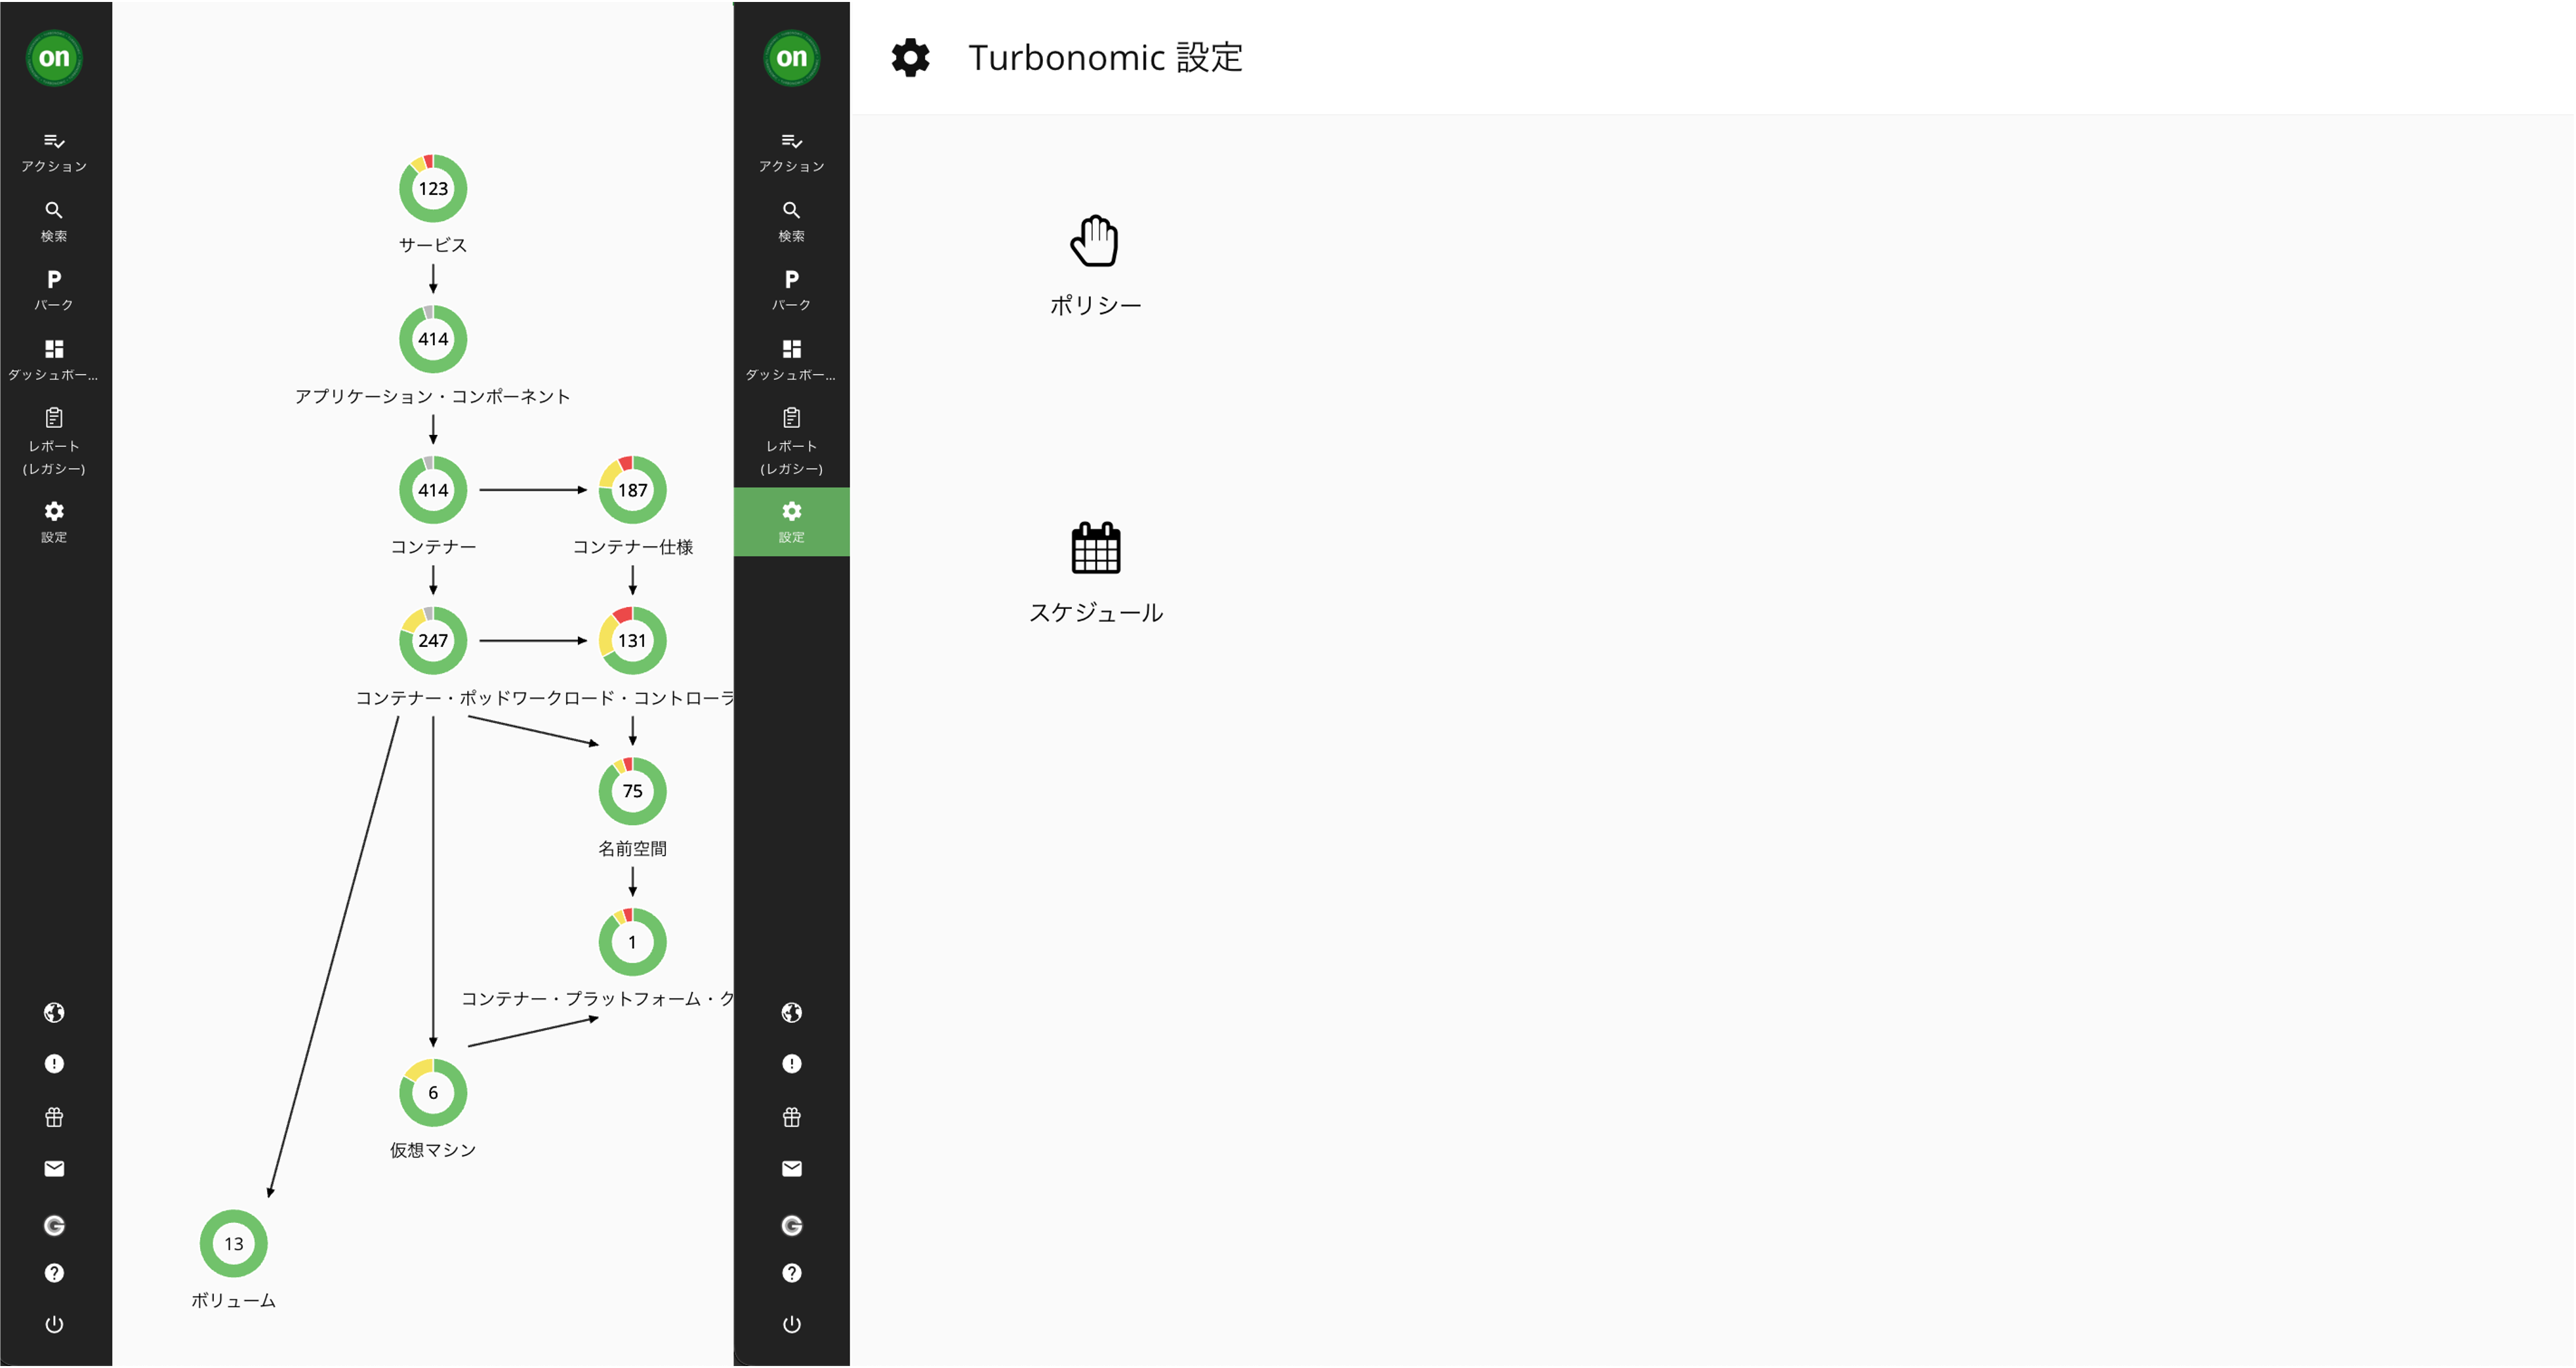Click the サービス 123 donut node
Image resolution: width=2576 pixels, height=1368 pixels.
click(x=433, y=188)
